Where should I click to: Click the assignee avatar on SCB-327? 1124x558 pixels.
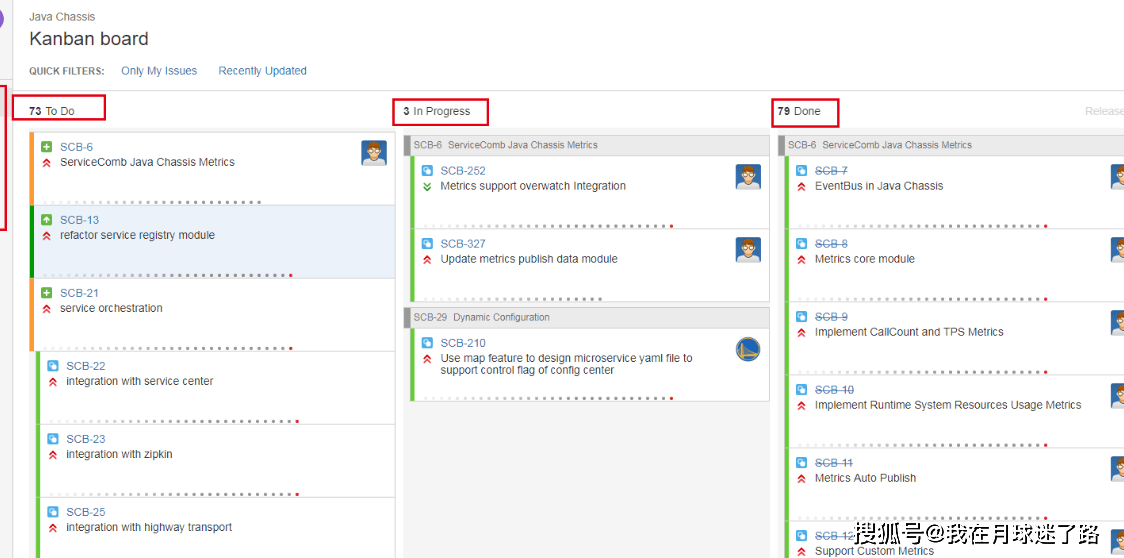pos(748,250)
